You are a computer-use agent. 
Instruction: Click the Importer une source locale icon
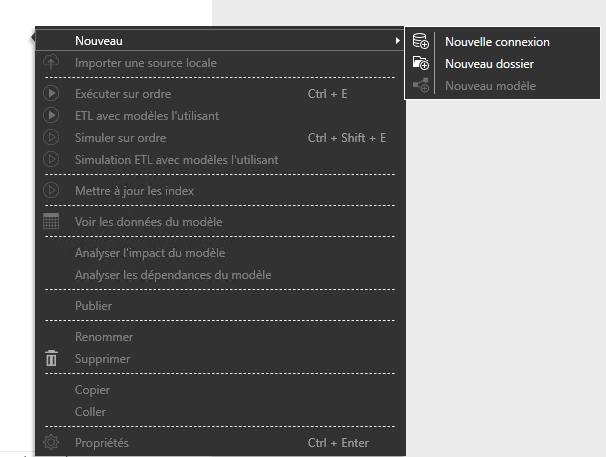(52, 63)
